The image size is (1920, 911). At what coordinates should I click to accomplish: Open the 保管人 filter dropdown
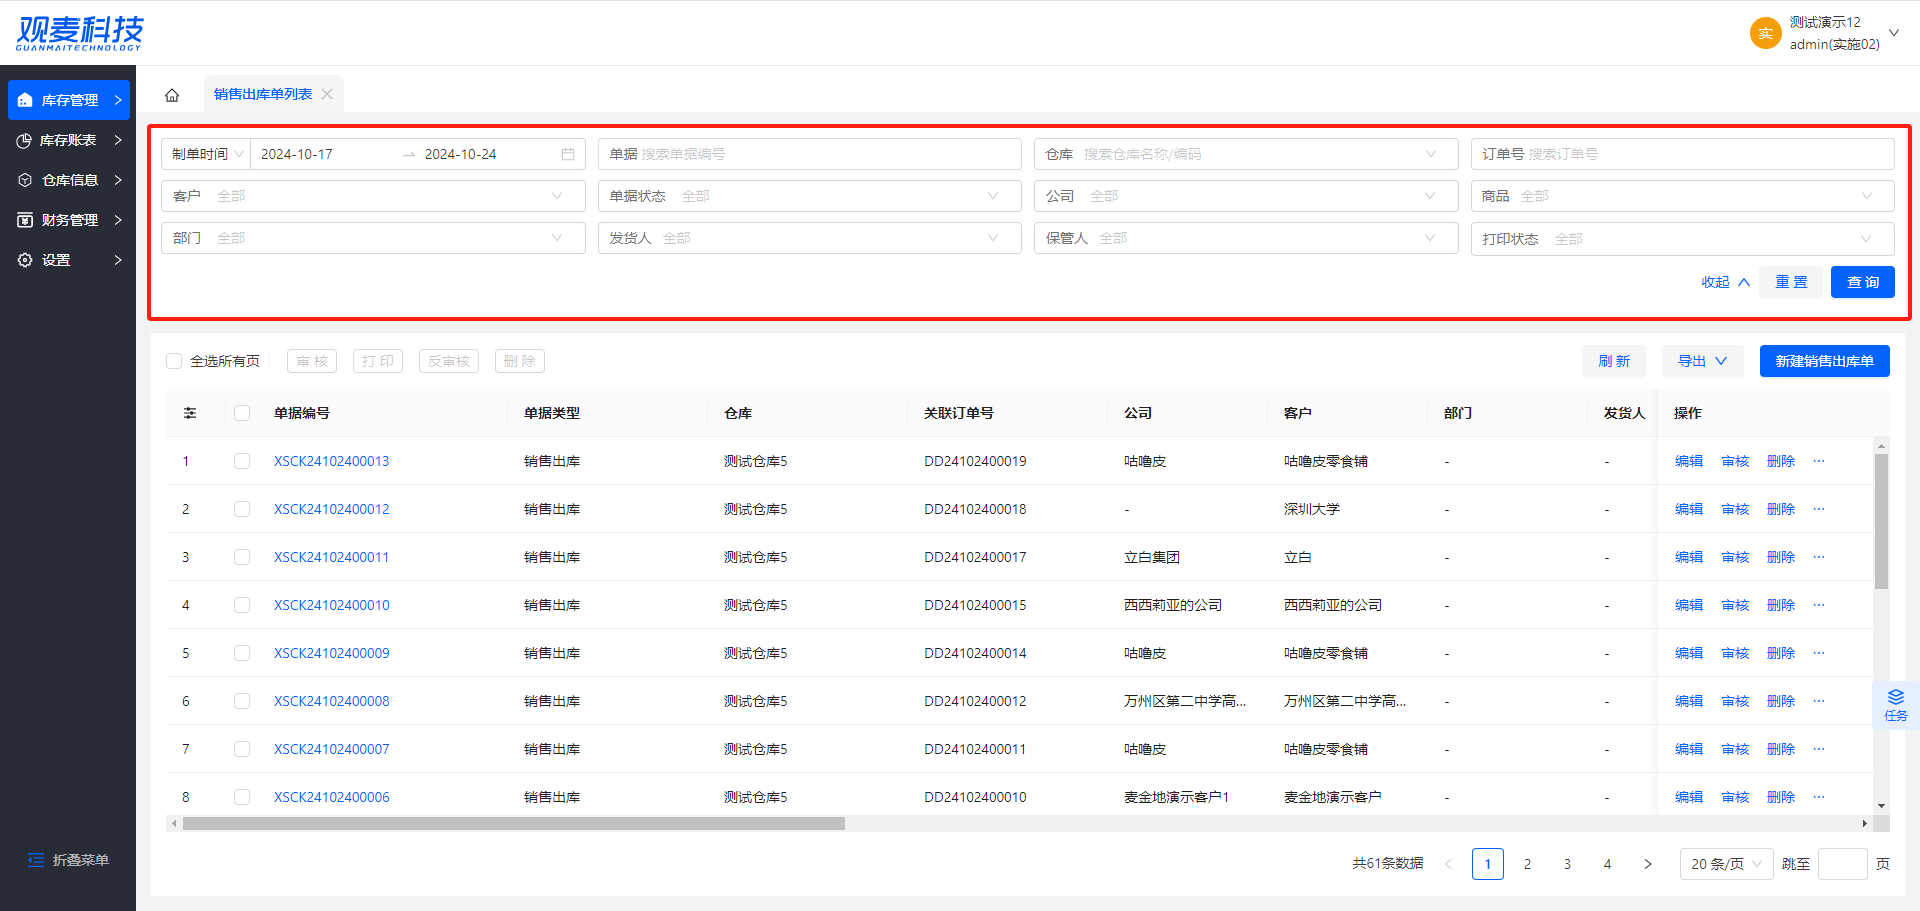(x=1246, y=238)
